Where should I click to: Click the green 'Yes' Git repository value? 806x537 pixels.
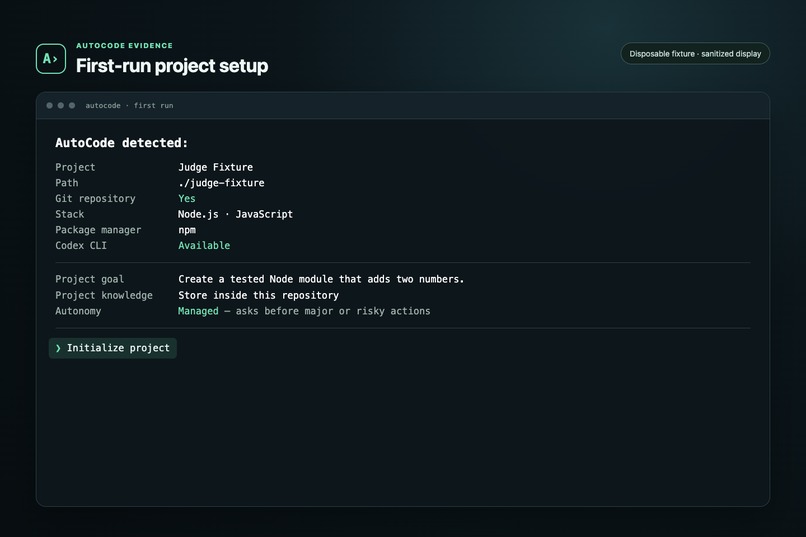pyautogui.click(x=187, y=198)
